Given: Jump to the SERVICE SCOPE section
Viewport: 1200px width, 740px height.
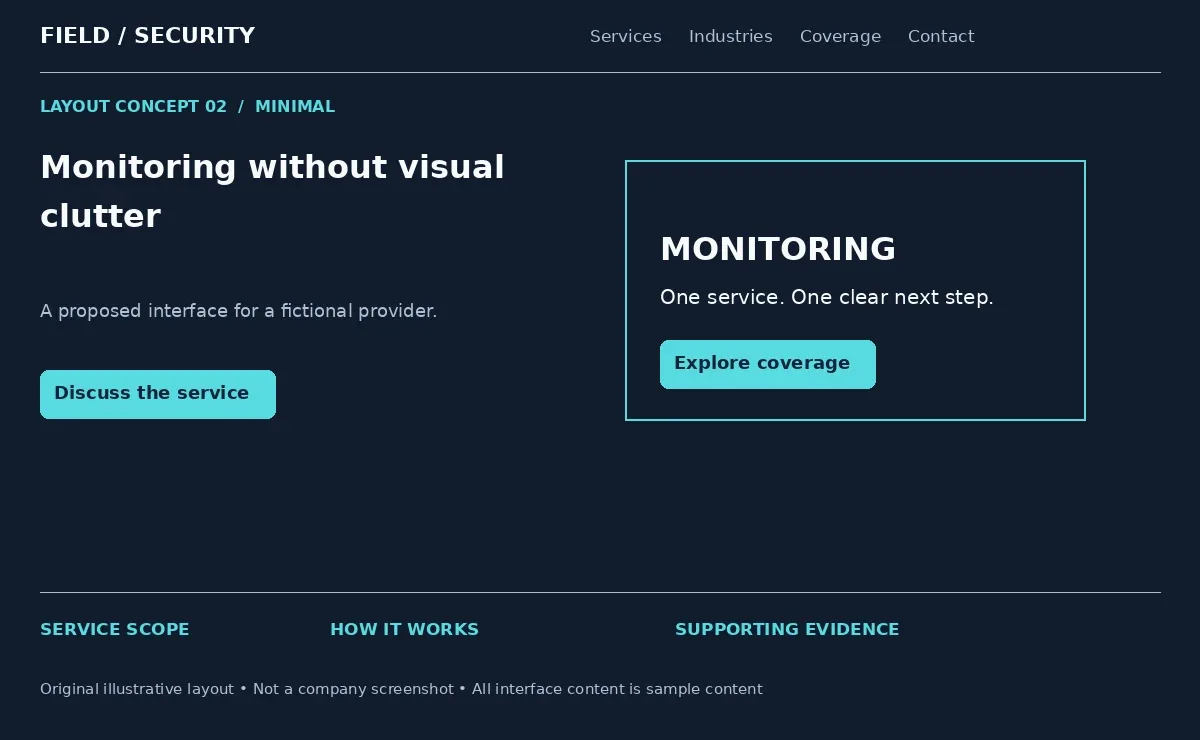Looking at the screenshot, I should tap(115, 629).
